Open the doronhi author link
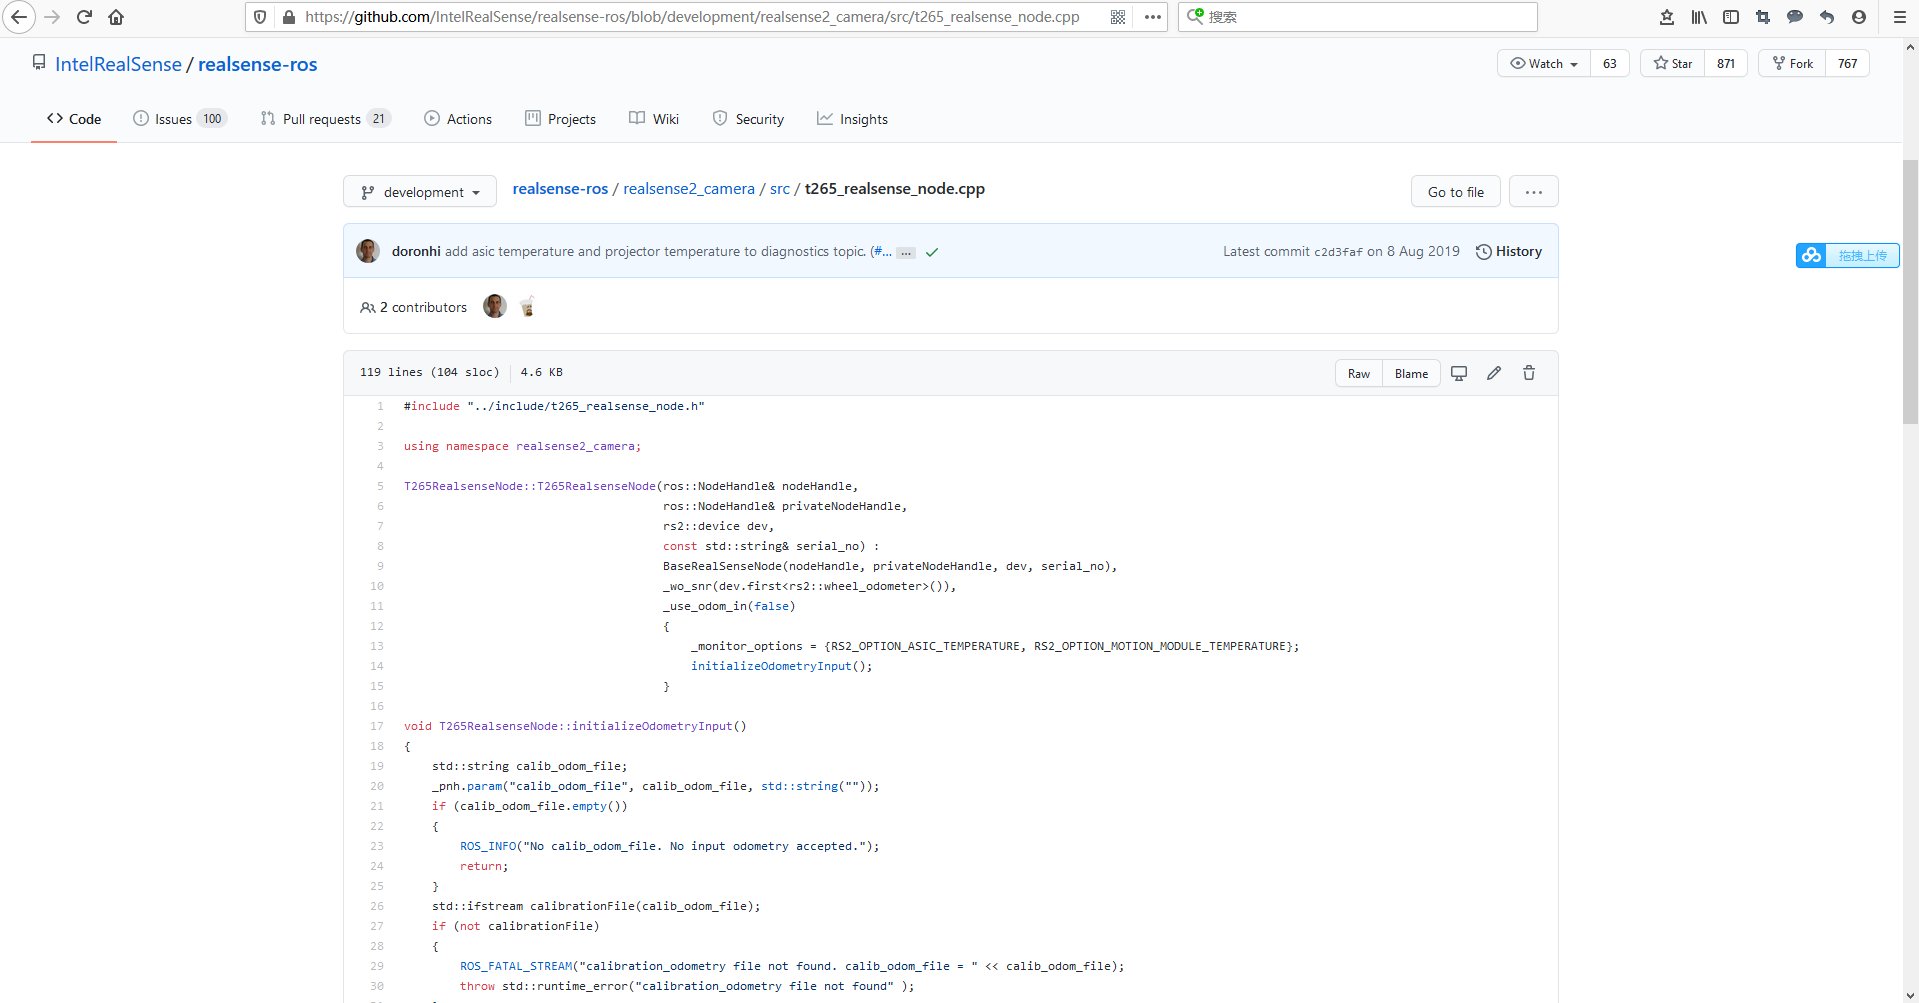1919x1003 pixels. click(416, 251)
